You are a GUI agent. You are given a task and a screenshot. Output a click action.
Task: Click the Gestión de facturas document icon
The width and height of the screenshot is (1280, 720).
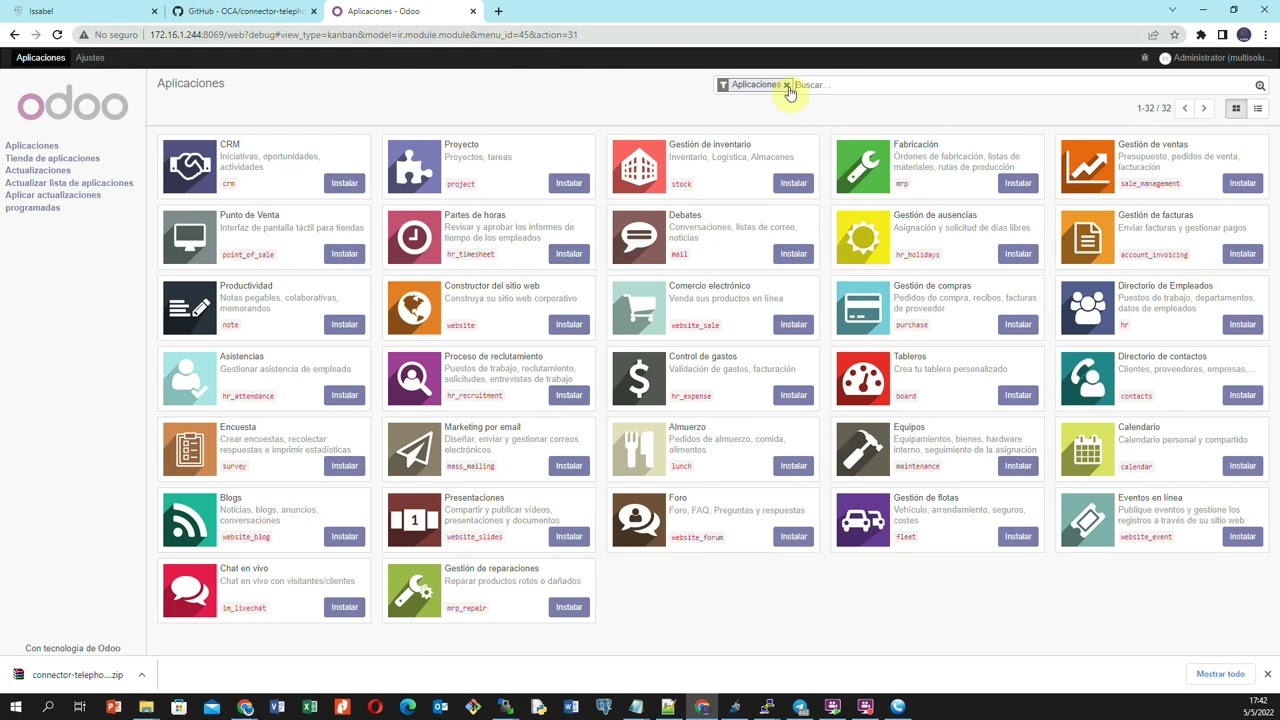[1088, 237]
